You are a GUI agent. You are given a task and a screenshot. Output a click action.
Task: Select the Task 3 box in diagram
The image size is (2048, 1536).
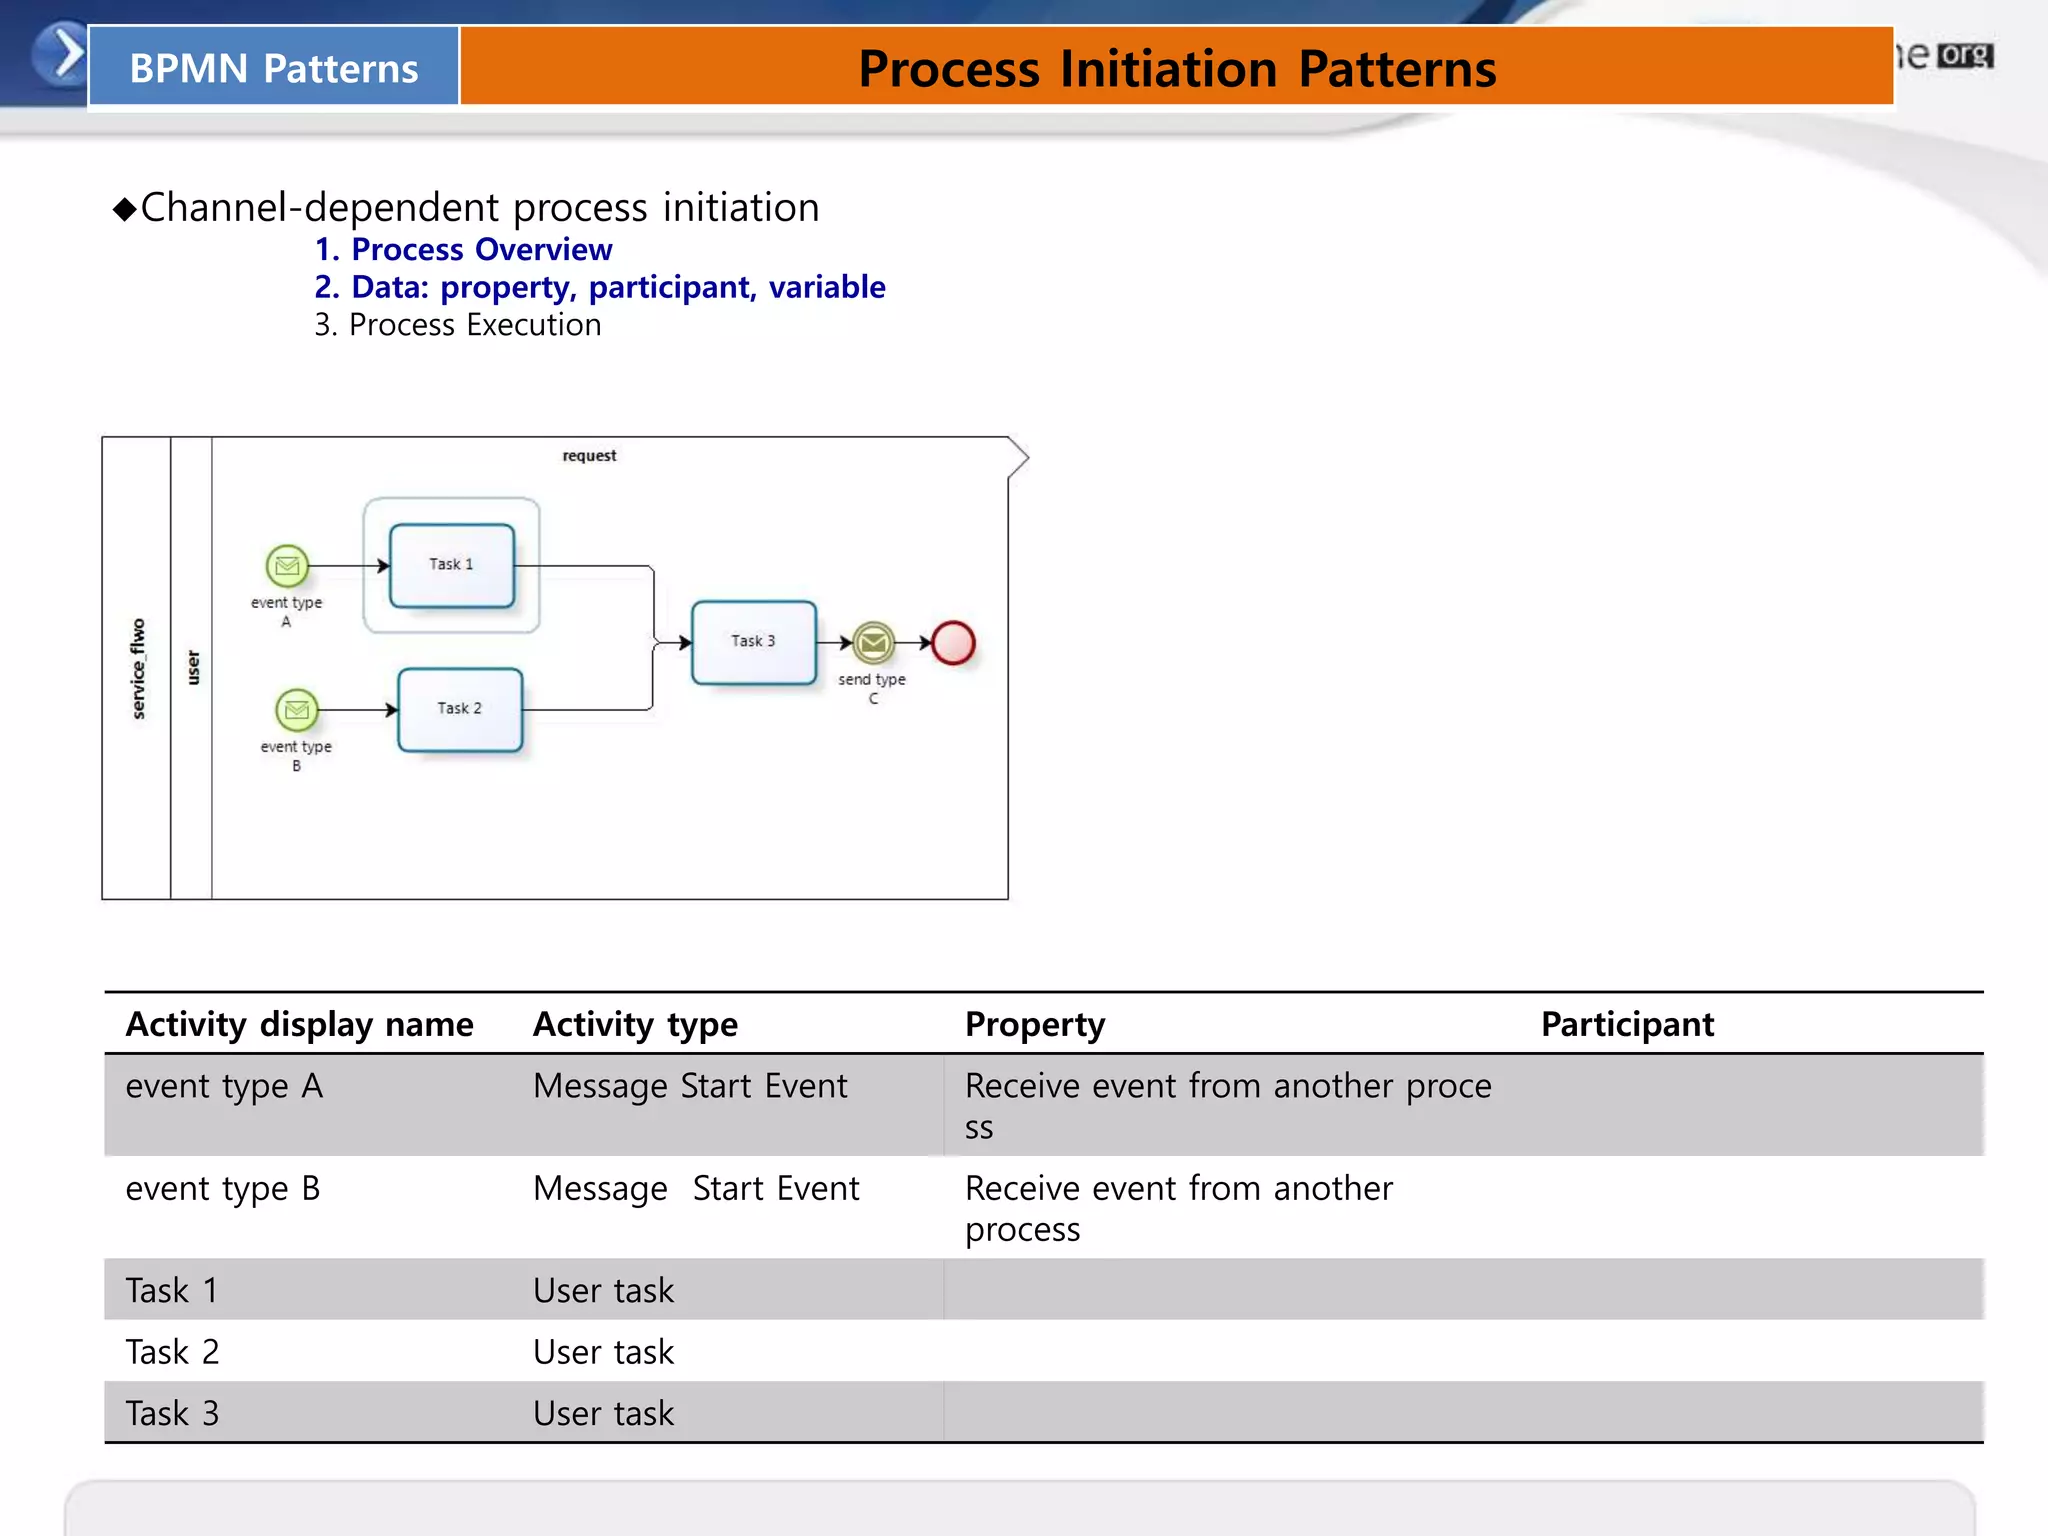[x=754, y=642]
